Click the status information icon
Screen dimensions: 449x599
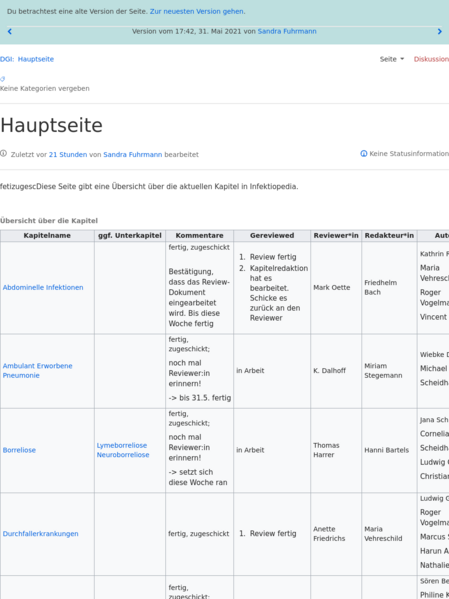(x=364, y=154)
